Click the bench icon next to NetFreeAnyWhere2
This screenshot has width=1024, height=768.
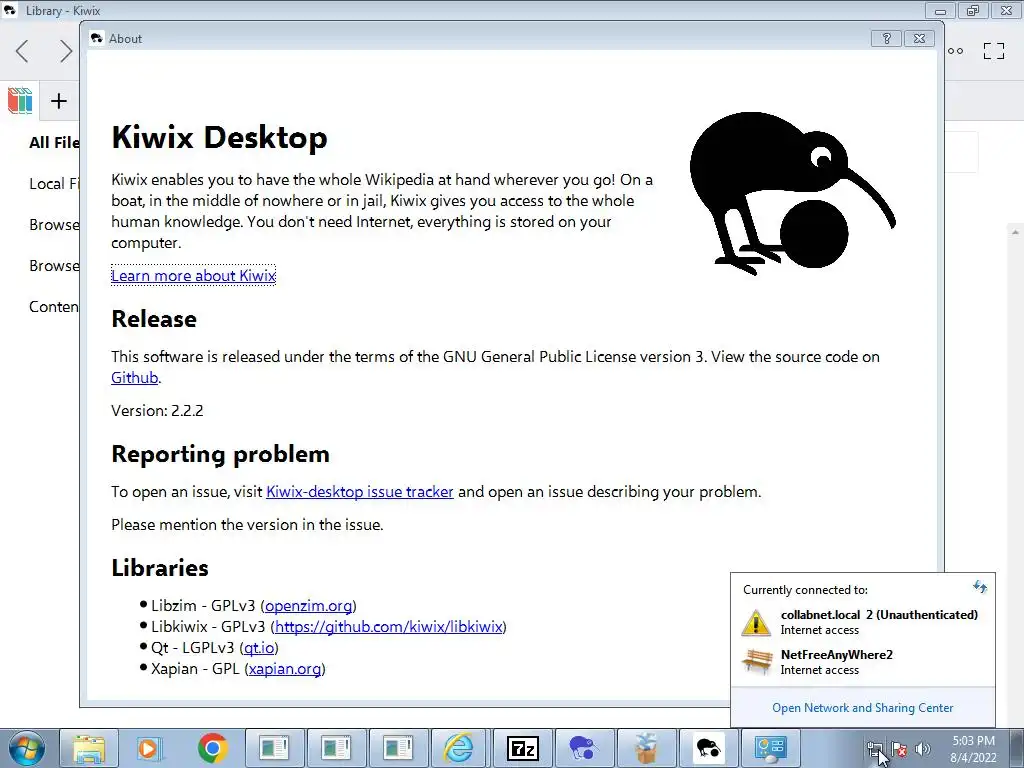point(757,662)
